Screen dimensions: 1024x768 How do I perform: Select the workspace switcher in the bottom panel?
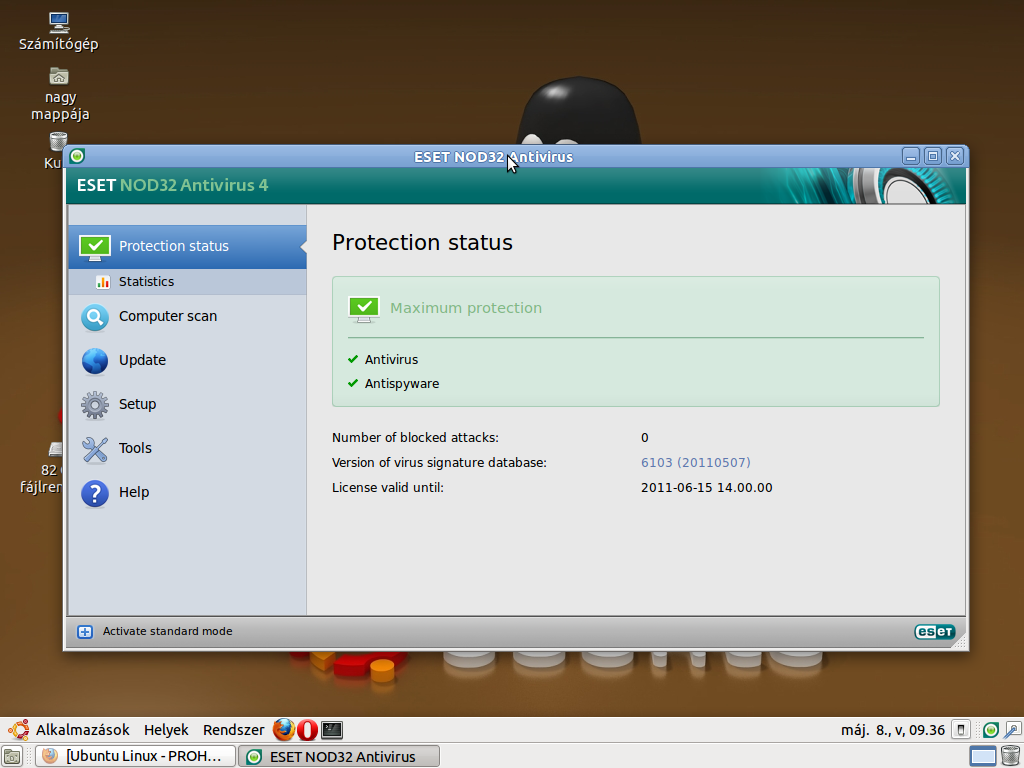tap(982, 756)
